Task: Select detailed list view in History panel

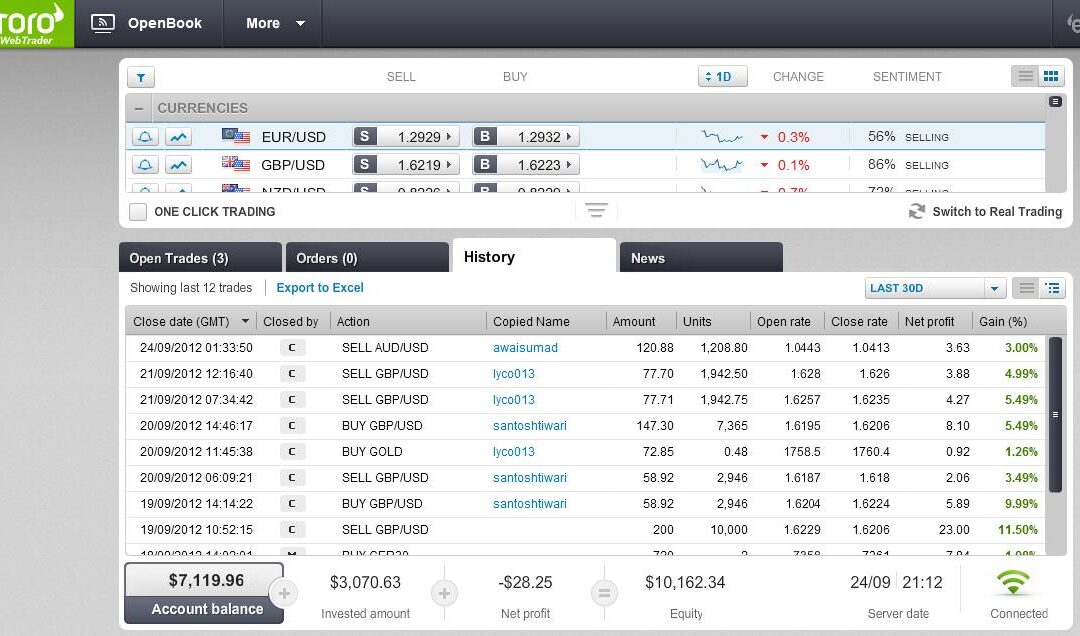Action: 1052,288
